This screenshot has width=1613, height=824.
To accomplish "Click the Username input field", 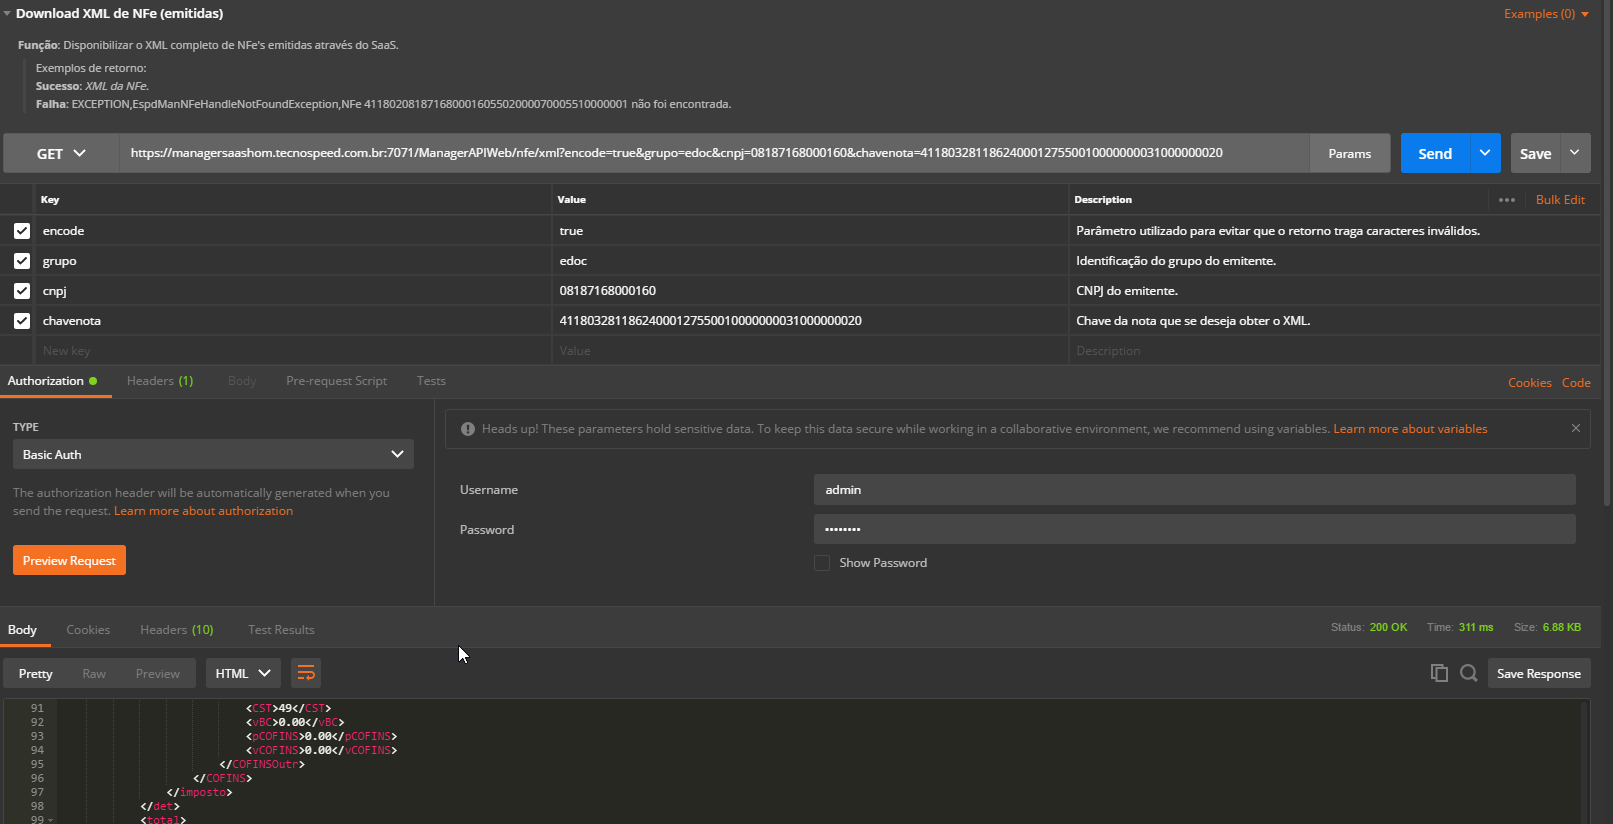I will [x=1194, y=490].
